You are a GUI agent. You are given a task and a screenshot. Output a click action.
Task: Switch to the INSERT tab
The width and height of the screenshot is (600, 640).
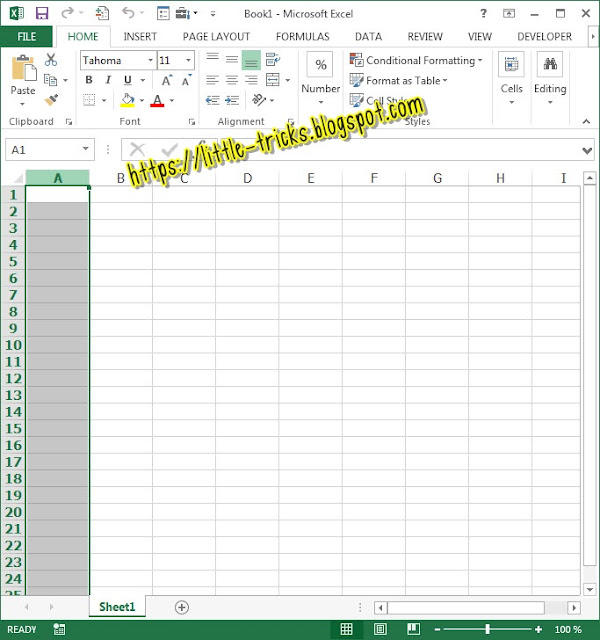pyautogui.click(x=140, y=37)
